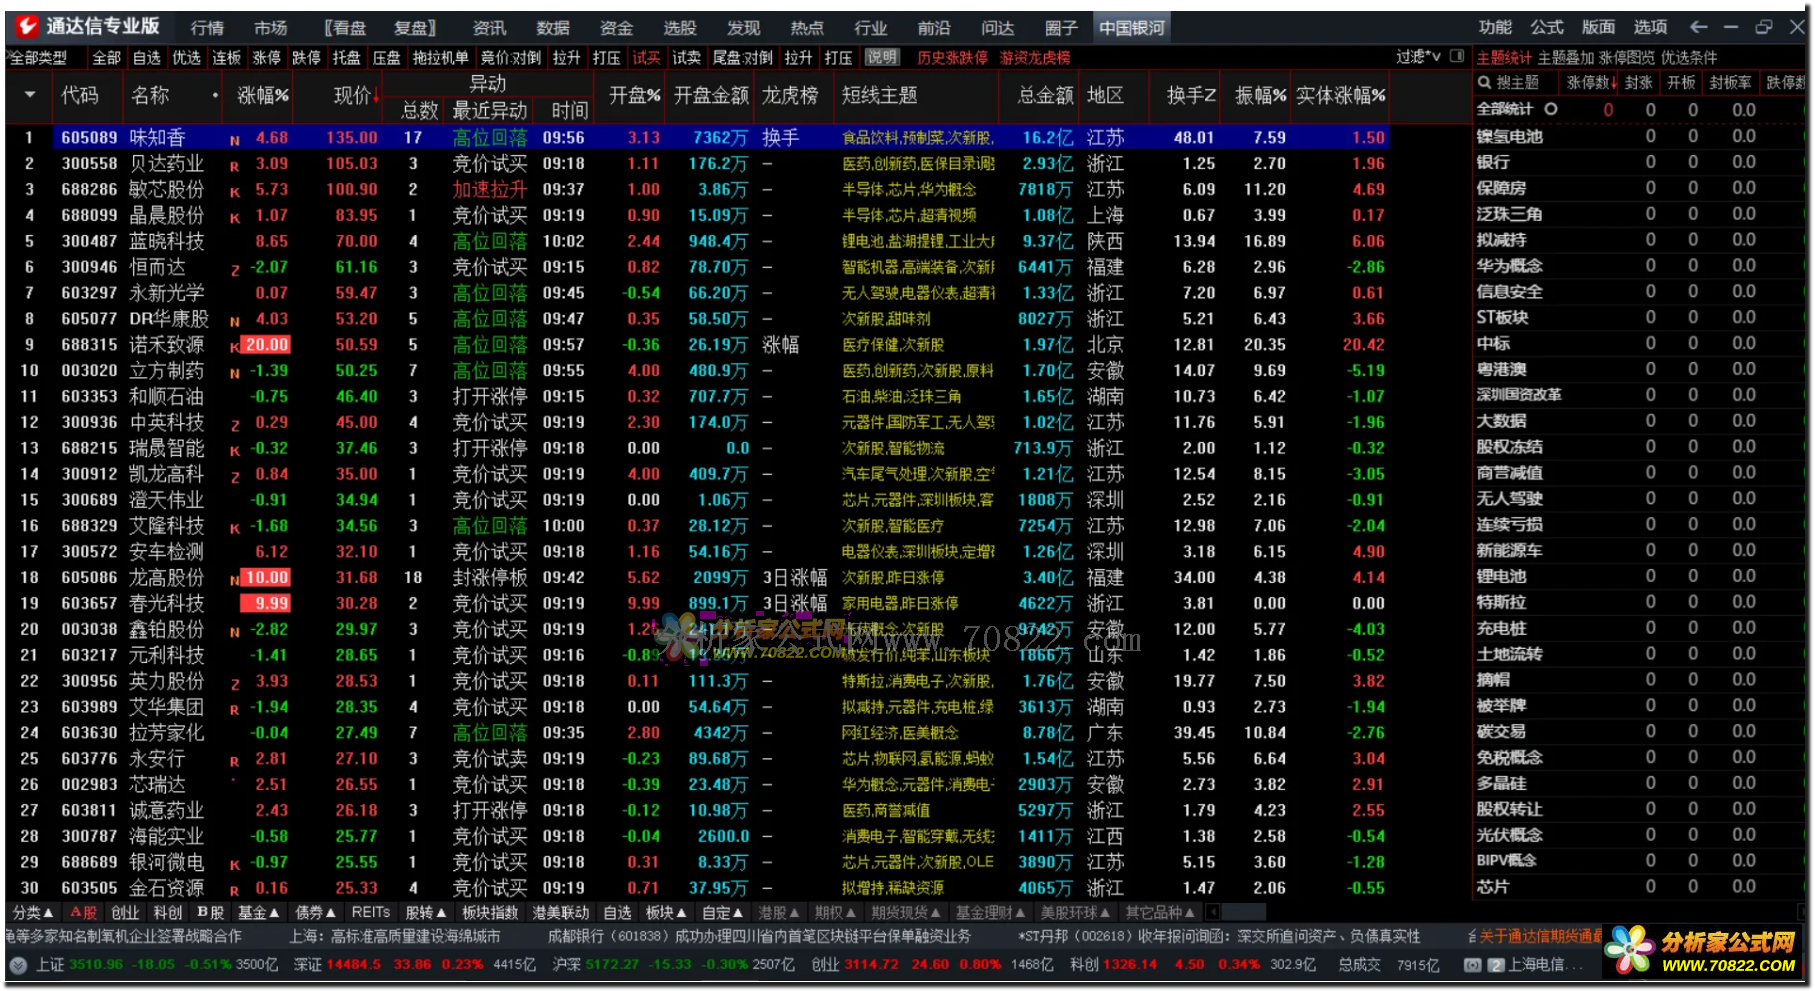Select the red 试买 filter tab
This screenshot has height=991, width=1815.
646,58
